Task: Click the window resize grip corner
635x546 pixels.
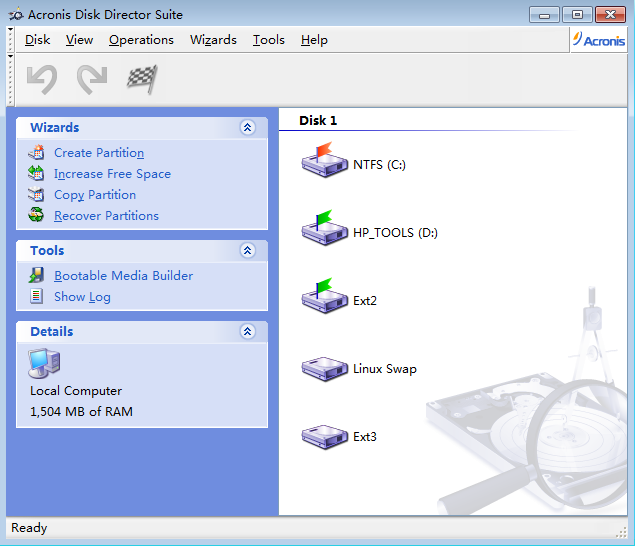Action: (x=621, y=532)
